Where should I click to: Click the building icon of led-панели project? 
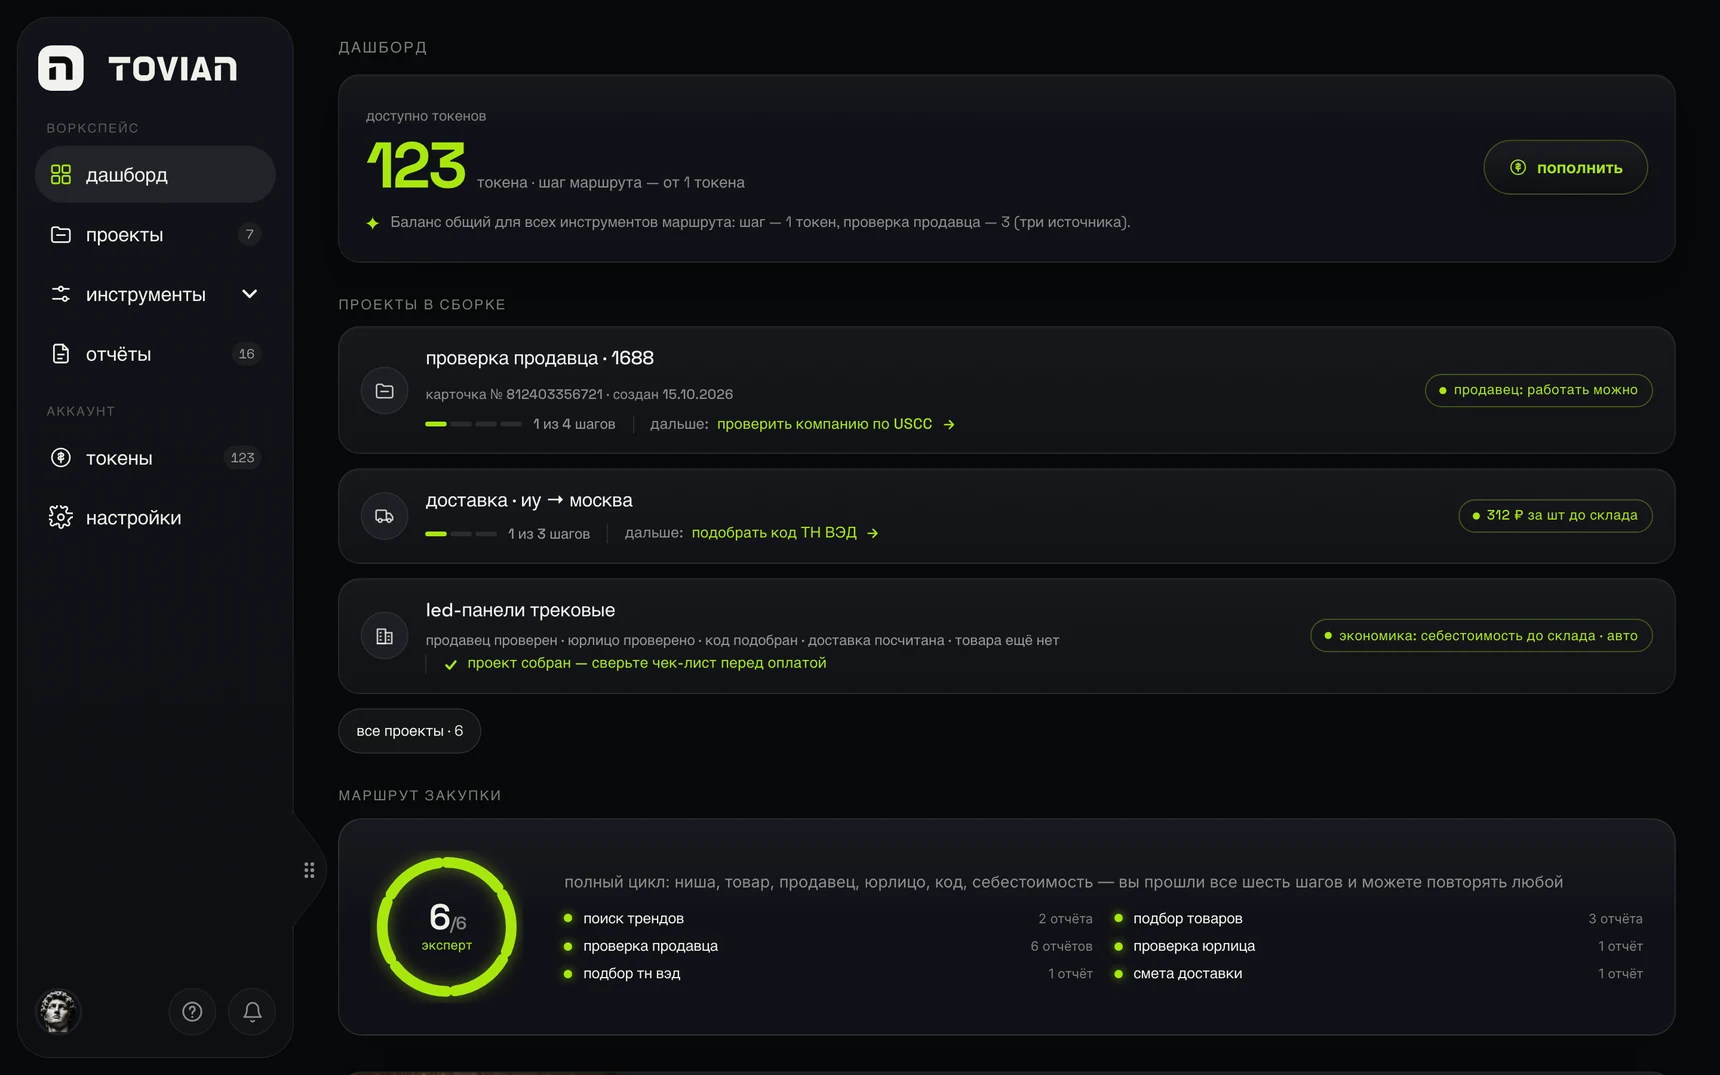point(384,636)
